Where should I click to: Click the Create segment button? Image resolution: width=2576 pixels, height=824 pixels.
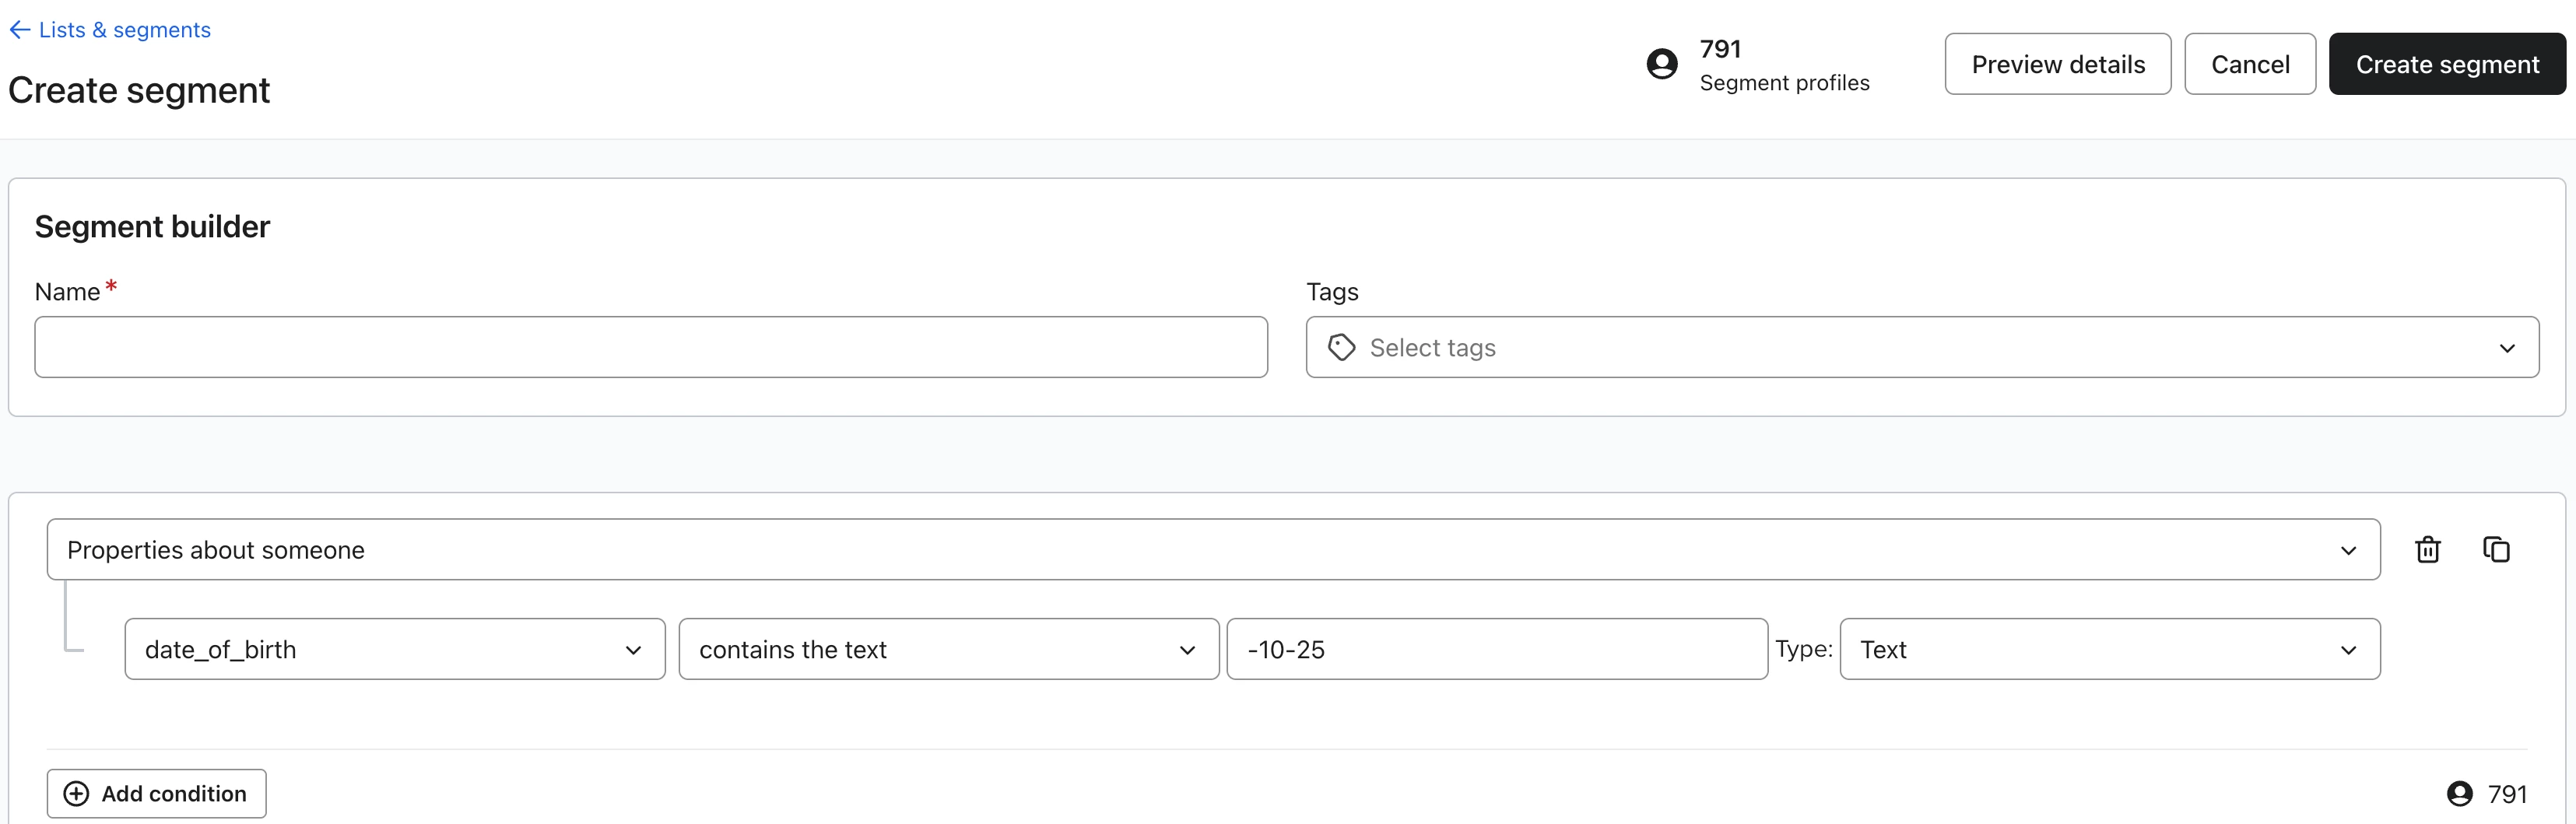[x=2446, y=64]
